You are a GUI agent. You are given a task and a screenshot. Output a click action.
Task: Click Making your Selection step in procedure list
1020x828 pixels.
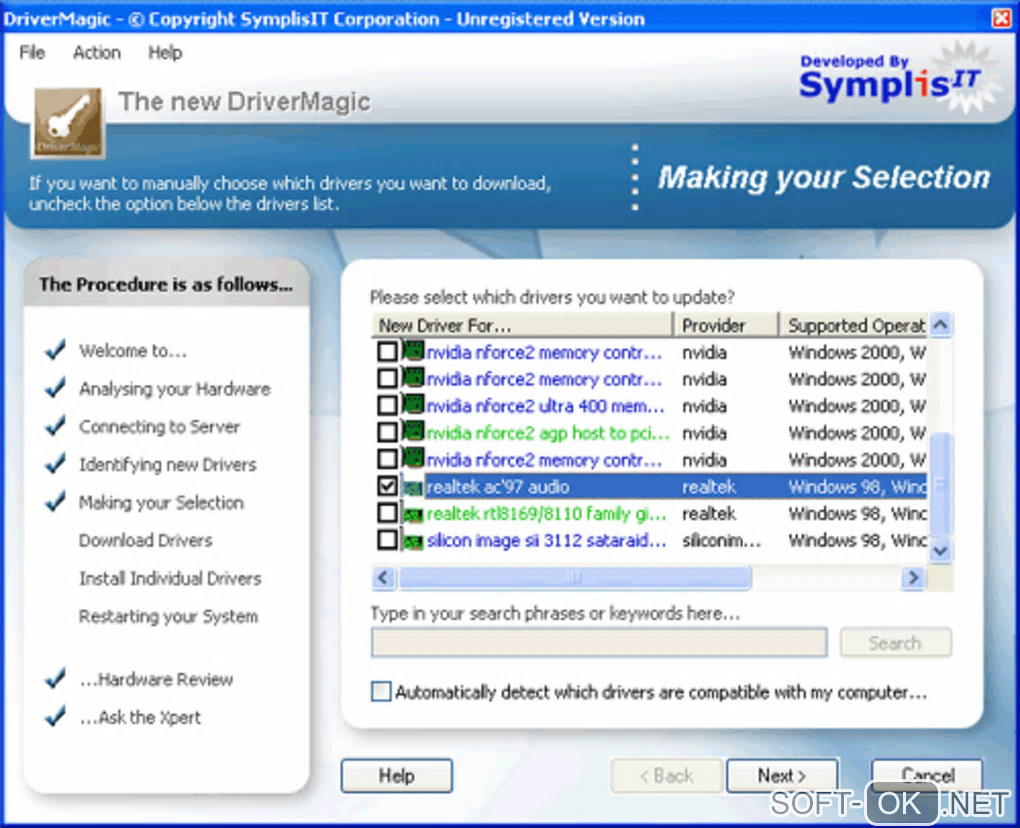[161, 502]
